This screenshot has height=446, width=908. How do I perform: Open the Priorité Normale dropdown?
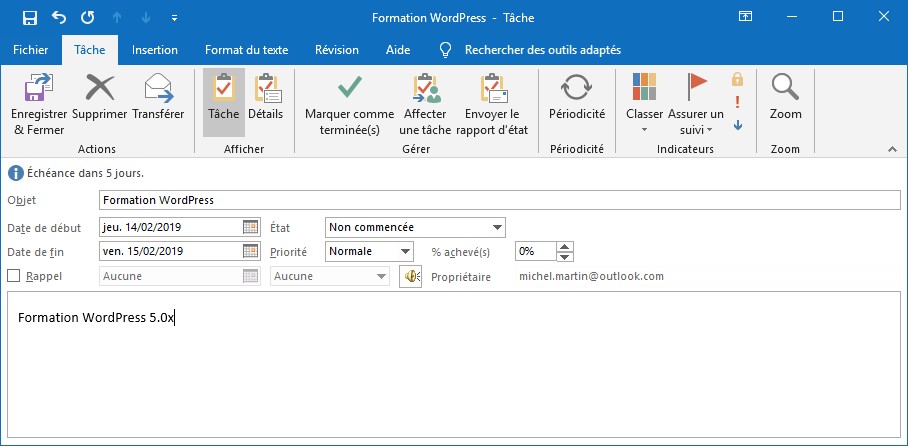[404, 252]
